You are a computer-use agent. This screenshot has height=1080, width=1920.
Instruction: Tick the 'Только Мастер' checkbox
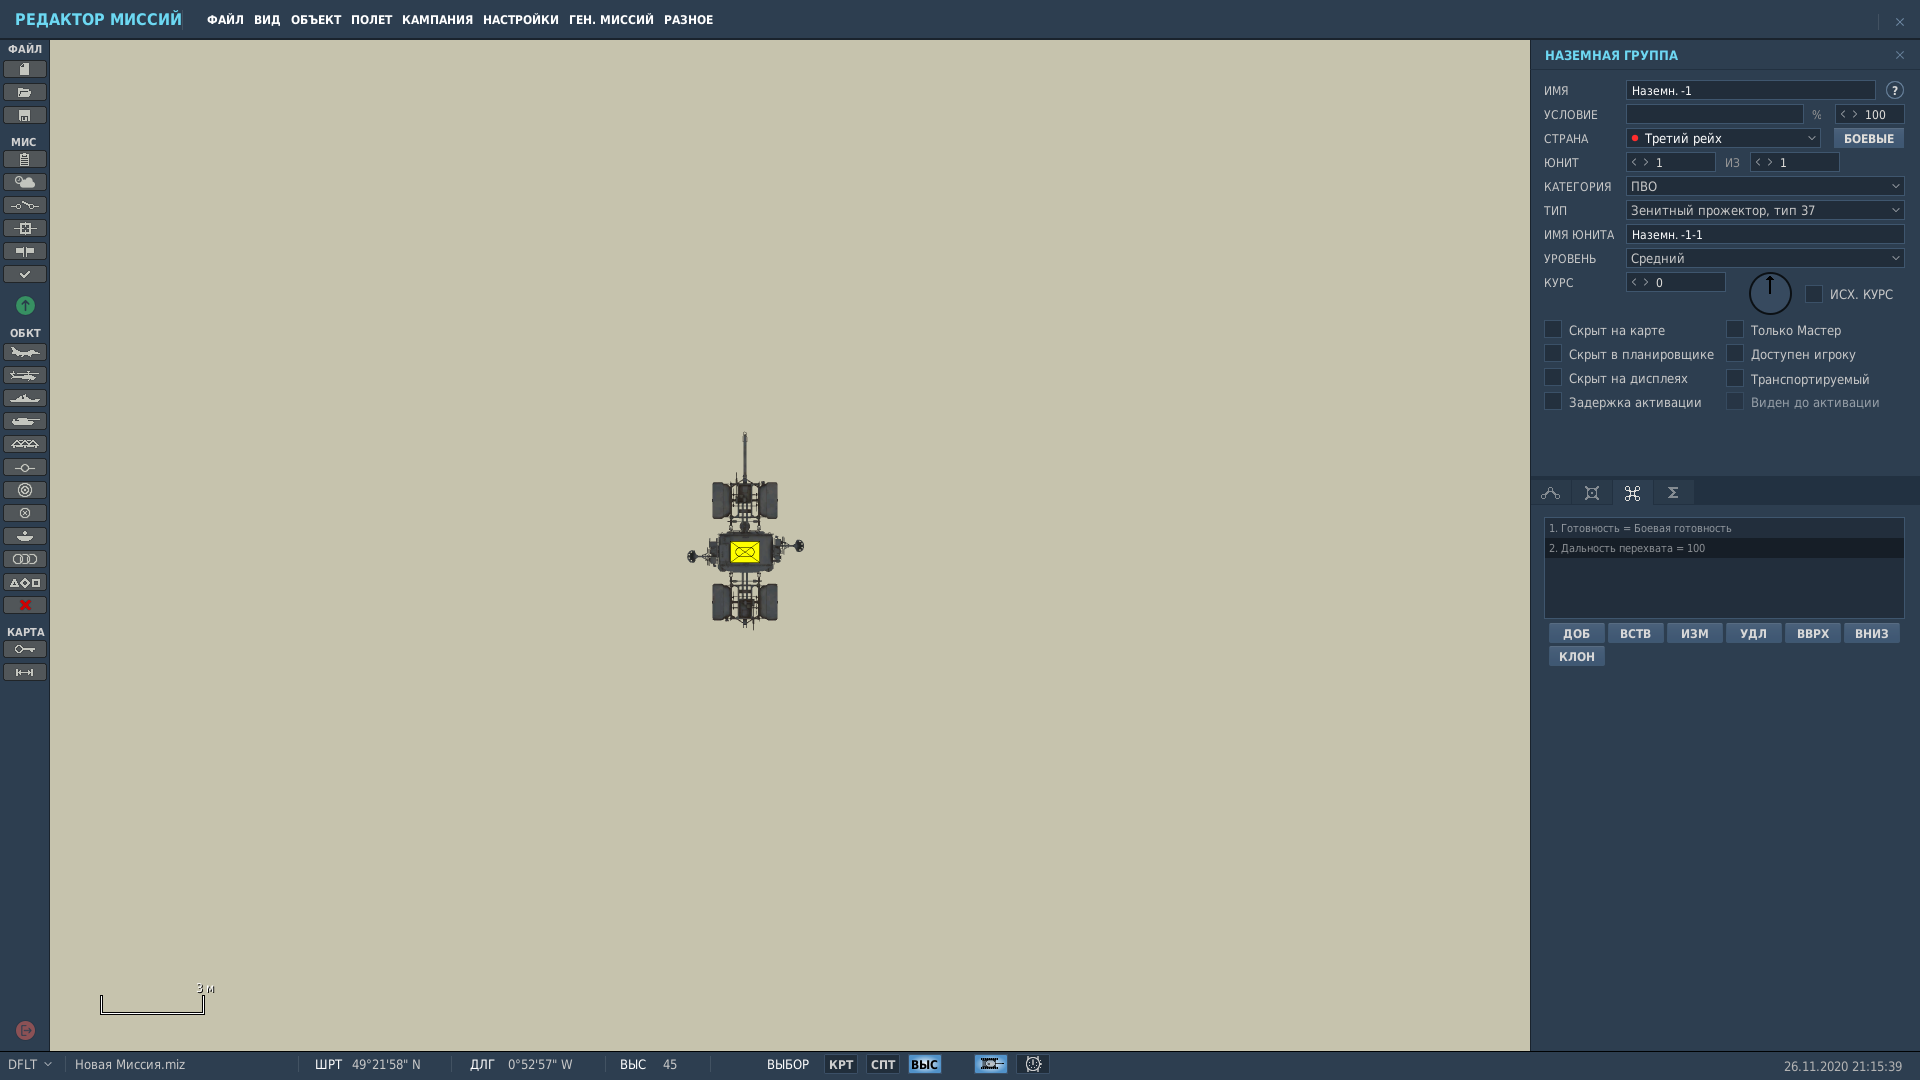[x=1735, y=329]
